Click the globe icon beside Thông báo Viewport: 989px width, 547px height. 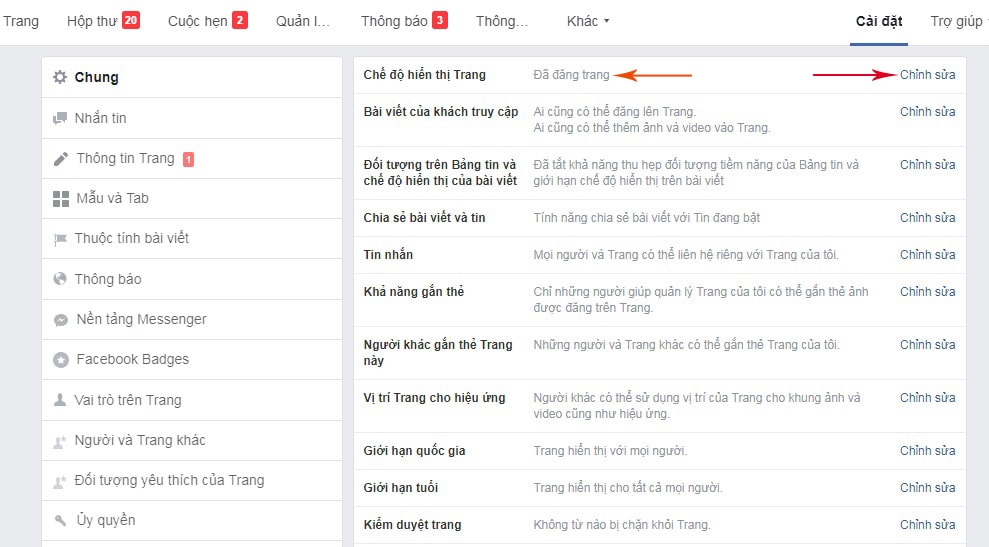click(60, 279)
